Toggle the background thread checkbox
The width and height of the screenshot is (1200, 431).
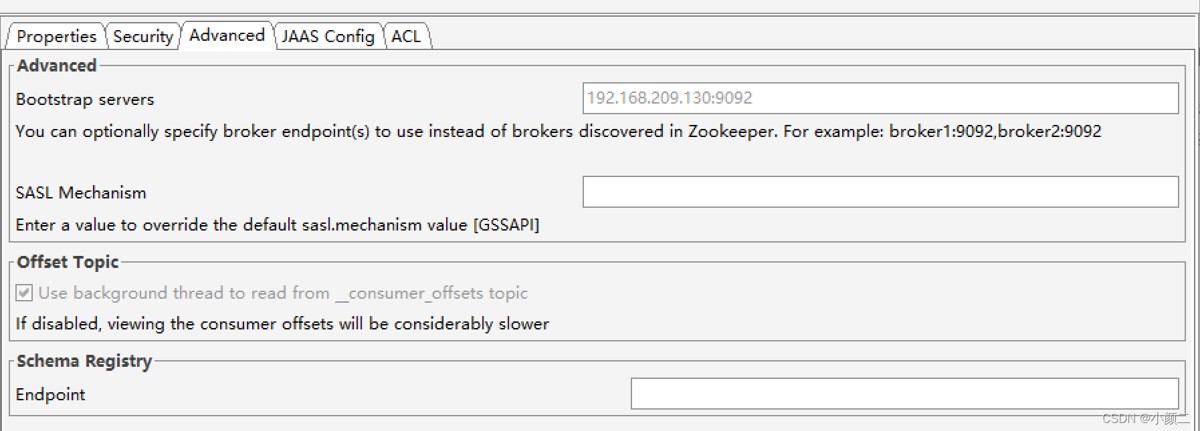click(x=25, y=294)
